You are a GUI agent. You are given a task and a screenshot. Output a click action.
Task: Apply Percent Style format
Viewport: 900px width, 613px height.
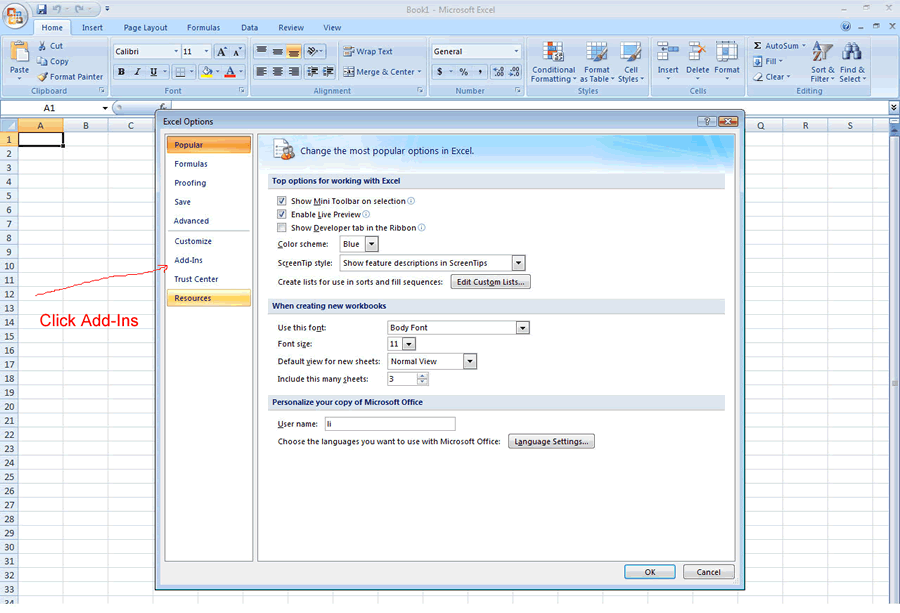tap(463, 72)
